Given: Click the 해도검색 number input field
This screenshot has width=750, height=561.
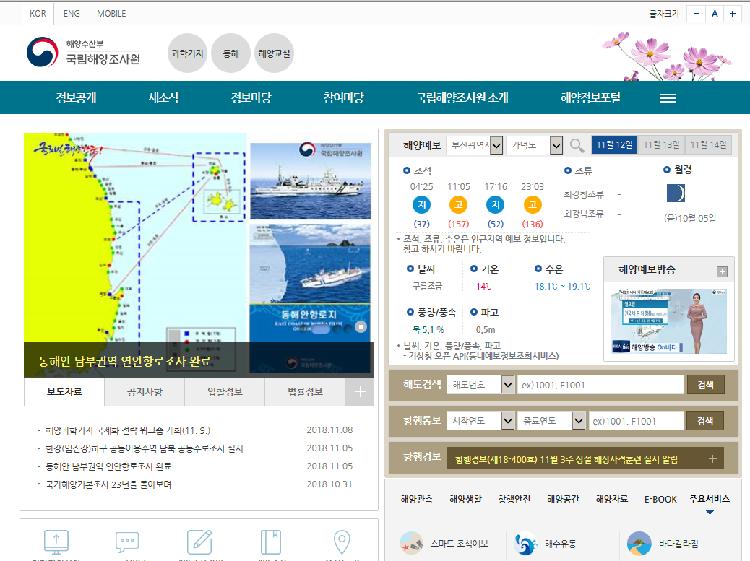Looking at the screenshot, I should (600, 385).
